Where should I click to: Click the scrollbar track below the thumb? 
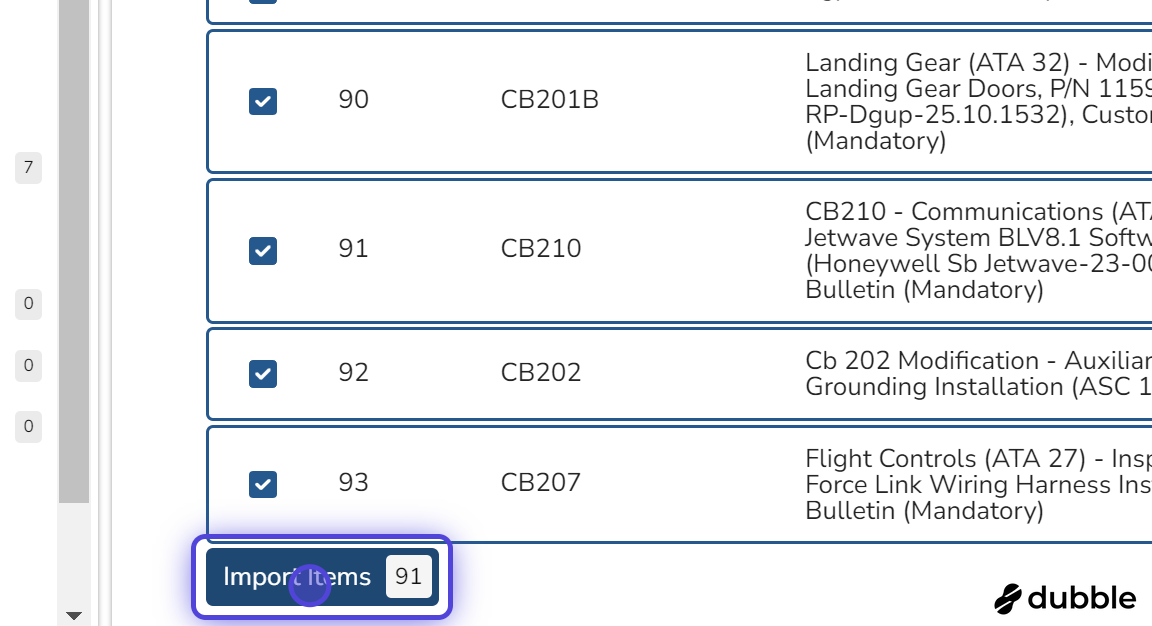pyautogui.click(x=73, y=555)
